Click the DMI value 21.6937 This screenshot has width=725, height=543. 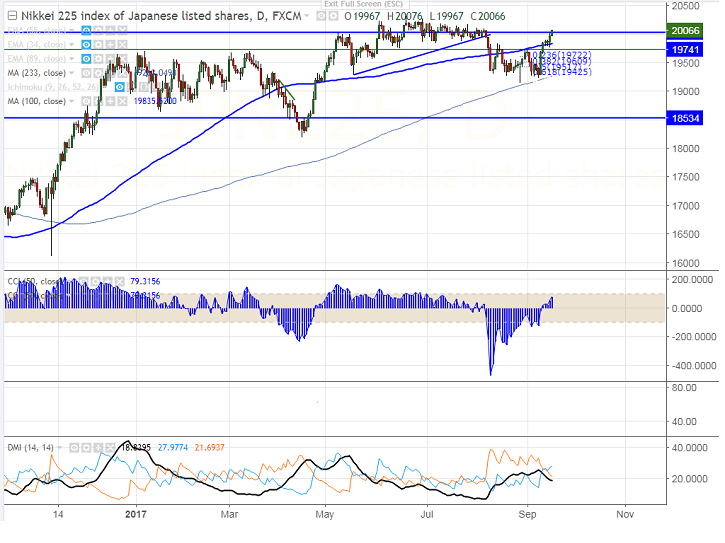click(x=209, y=448)
